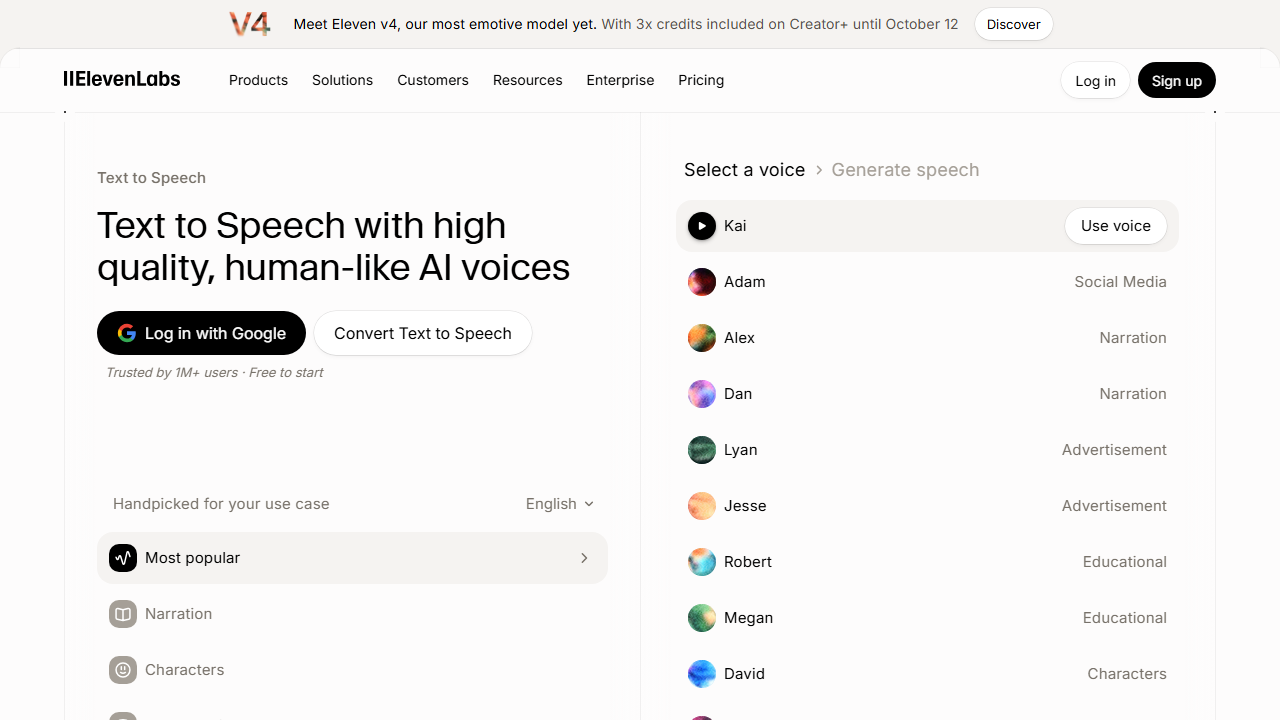The image size is (1280, 720).
Task: Click the Generate speech breadcrumb step
Action: 905,170
